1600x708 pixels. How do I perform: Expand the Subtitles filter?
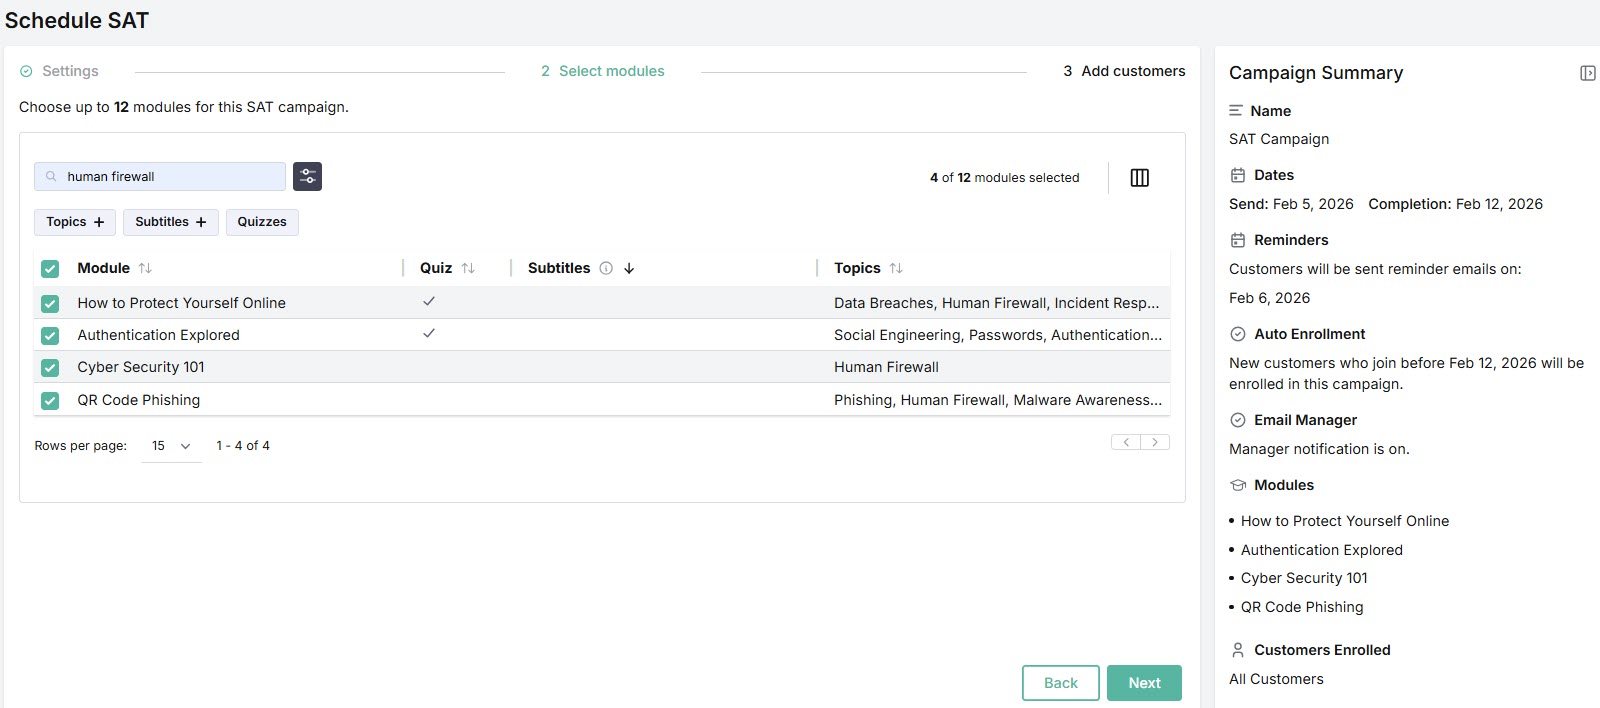tap(170, 222)
